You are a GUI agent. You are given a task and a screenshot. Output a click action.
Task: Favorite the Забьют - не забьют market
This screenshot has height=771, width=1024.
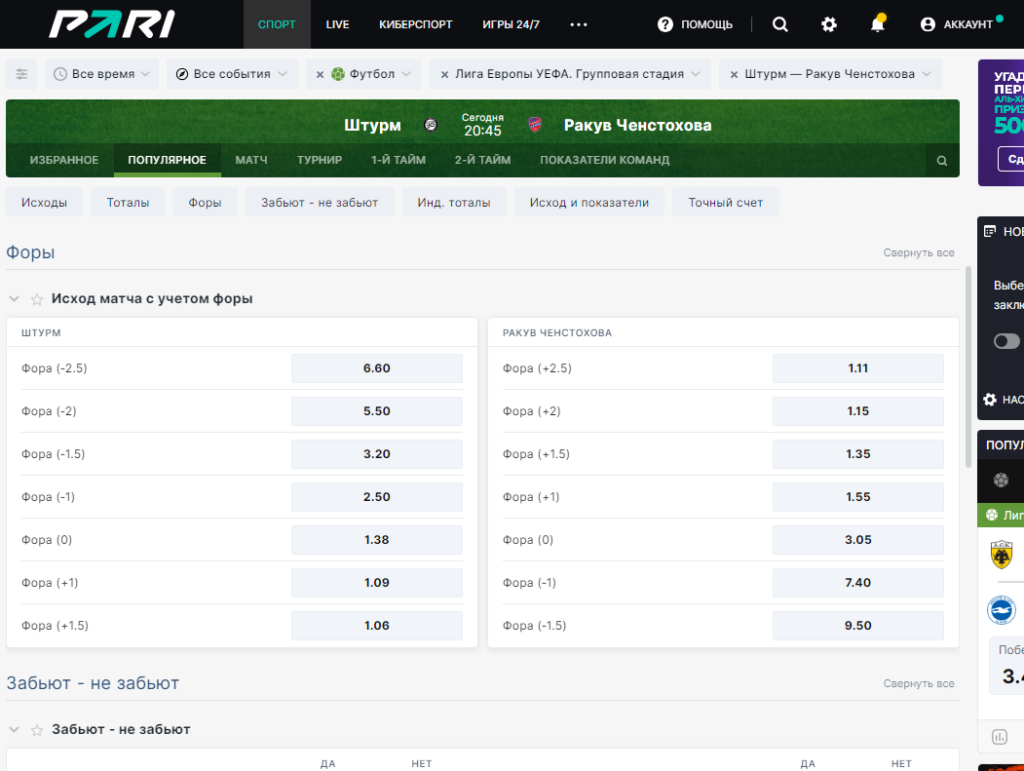[x=37, y=730]
